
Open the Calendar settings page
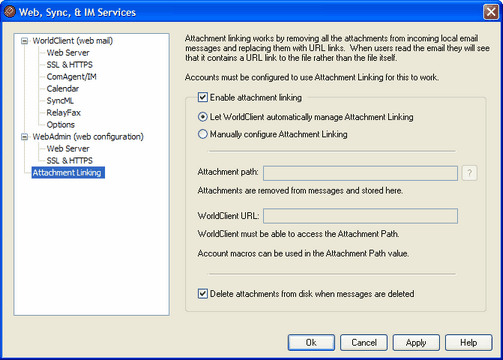pyautogui.click(x=63, y=89)
